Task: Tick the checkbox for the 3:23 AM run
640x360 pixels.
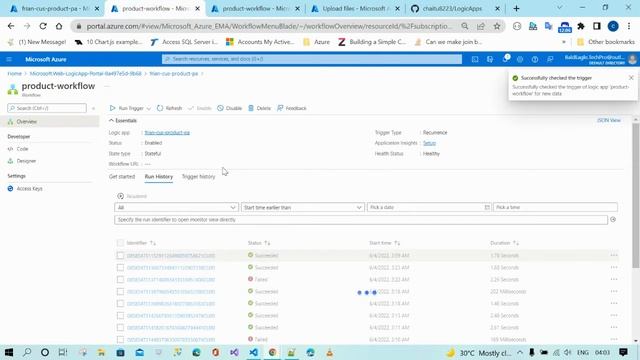Action: pyautogui.click(x=120, y=267)
